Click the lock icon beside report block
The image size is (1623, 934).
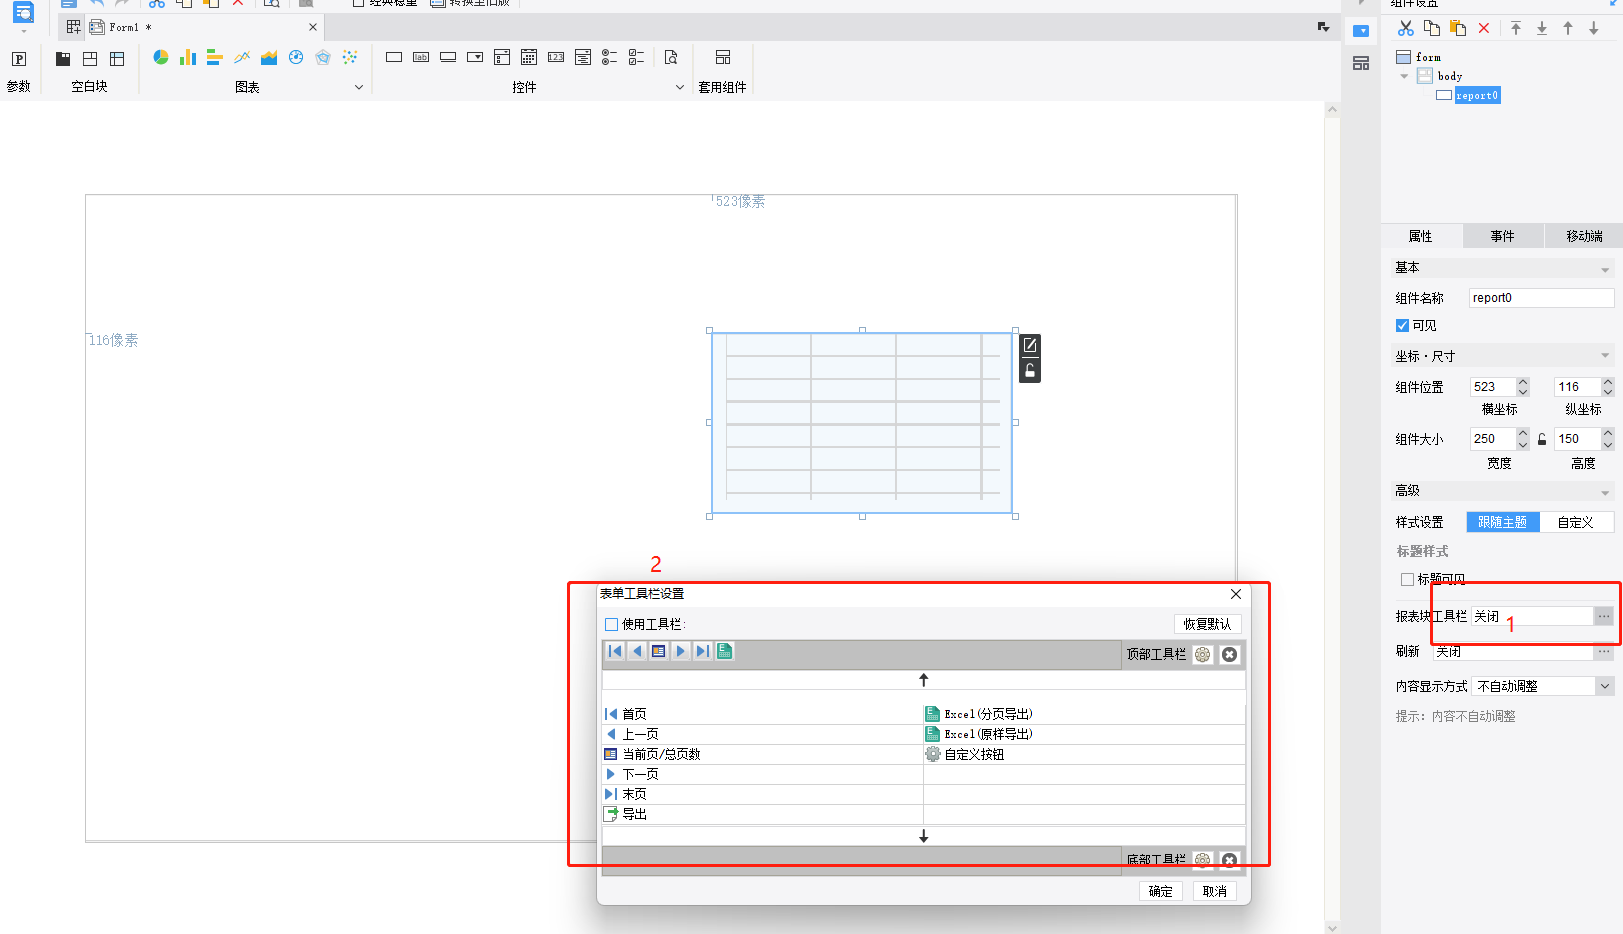[1030, 370]
